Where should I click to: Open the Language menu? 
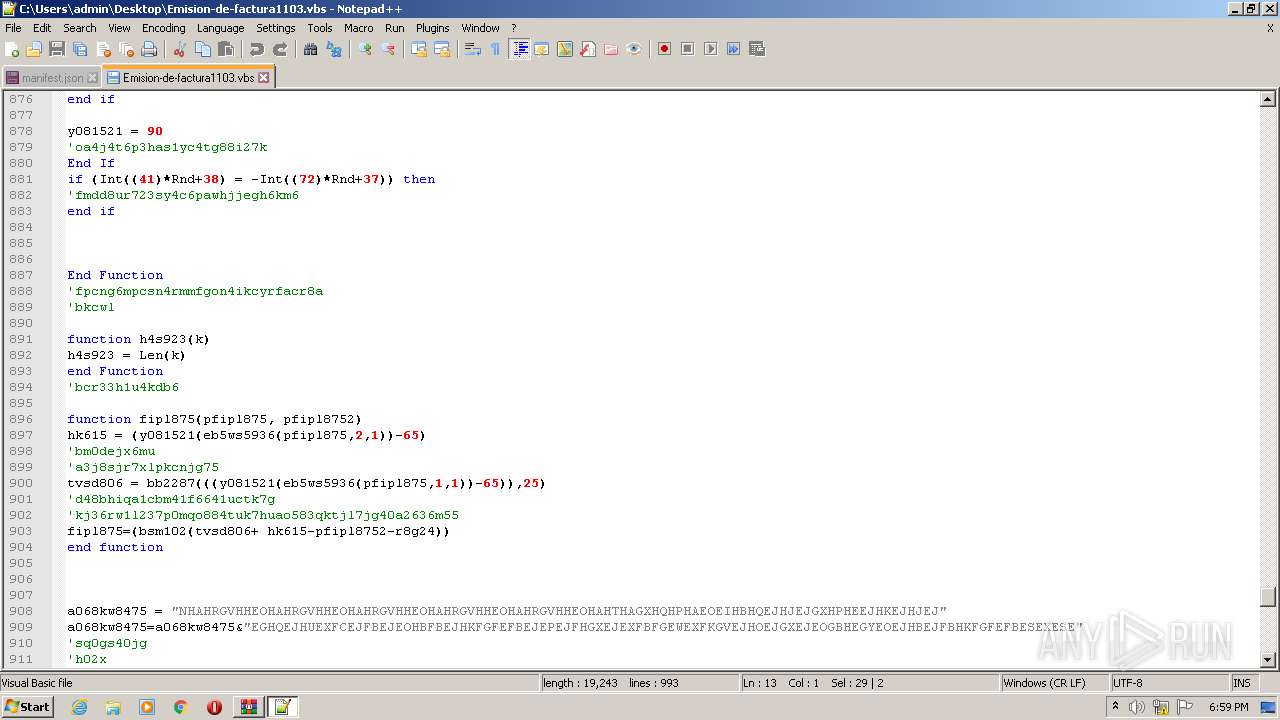coord(220,28)
